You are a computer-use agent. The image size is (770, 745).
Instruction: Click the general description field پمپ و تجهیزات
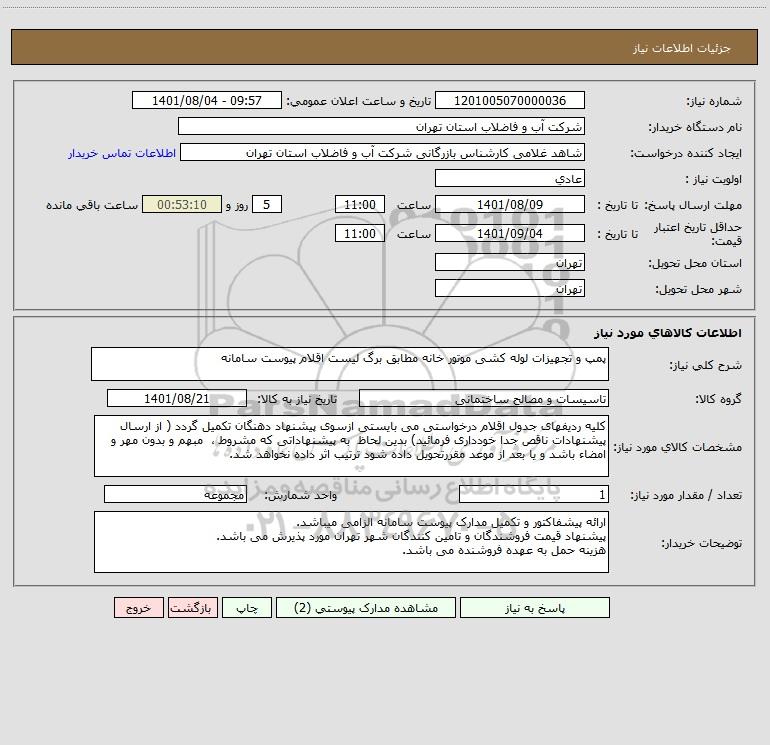350,364
